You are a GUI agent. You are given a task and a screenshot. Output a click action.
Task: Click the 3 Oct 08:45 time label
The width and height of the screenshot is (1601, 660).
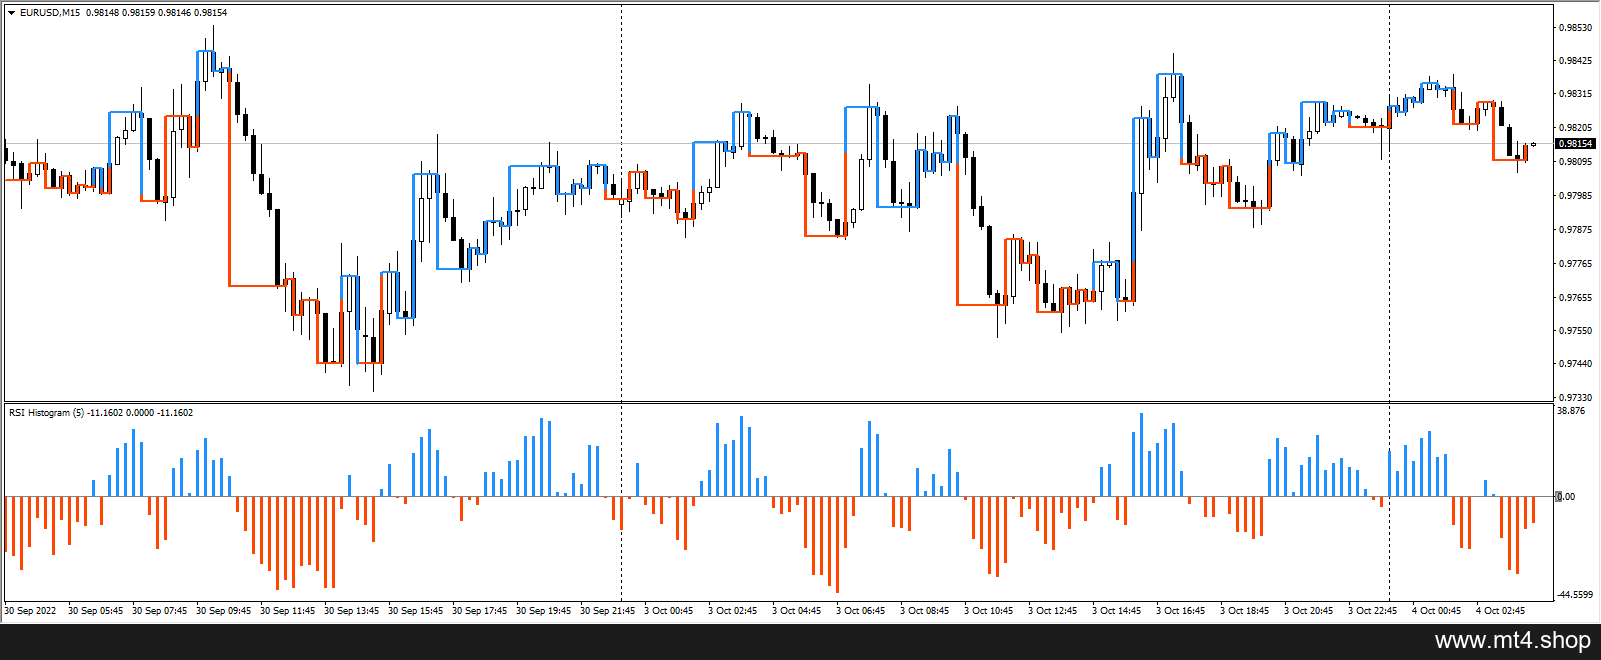[925, 611]
